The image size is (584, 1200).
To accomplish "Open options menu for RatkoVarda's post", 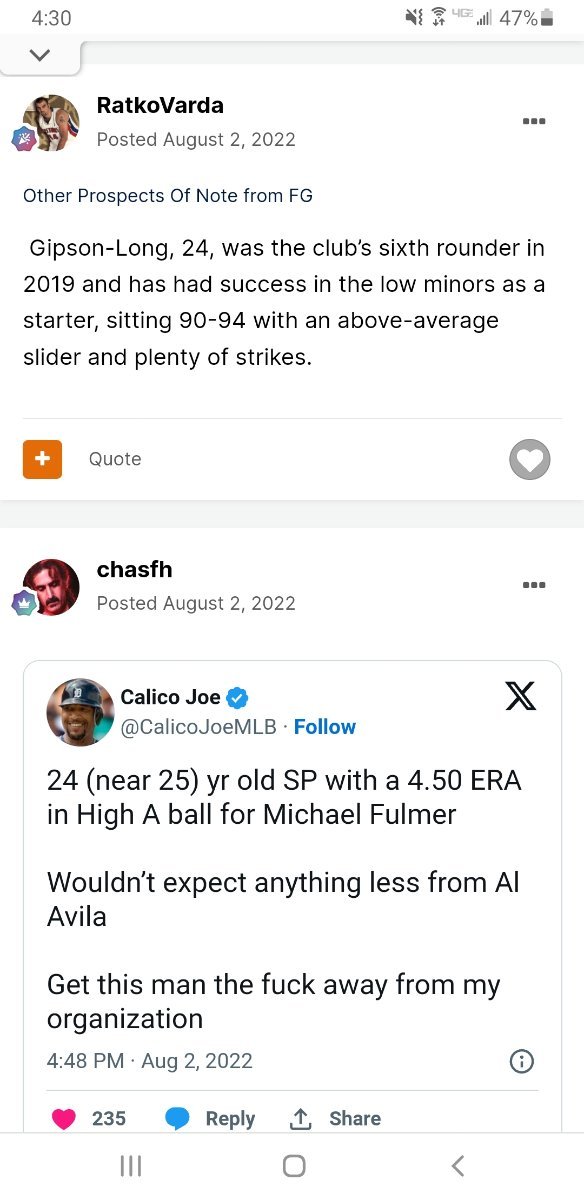I will (x=533, y=121).
